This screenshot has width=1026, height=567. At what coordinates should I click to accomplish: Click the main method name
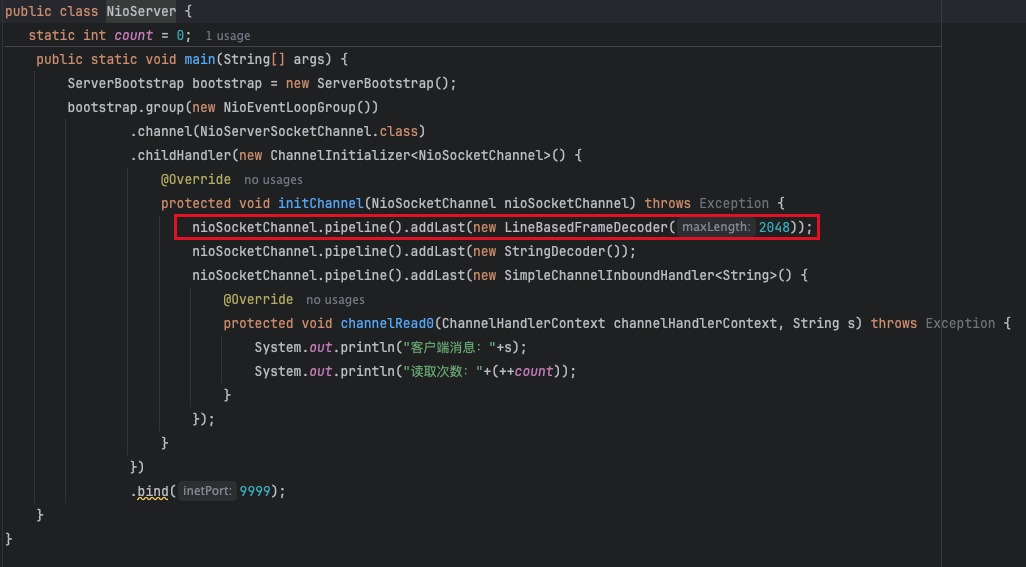click(200, 60)
